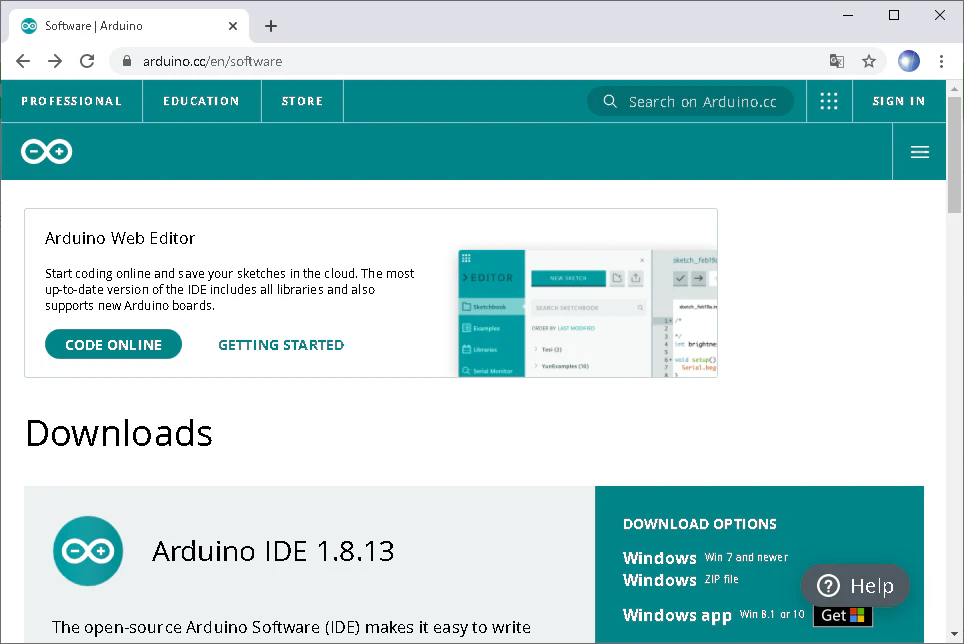Open the Help chat widget
Screen dimensions: 964x644
coord(855,586)
